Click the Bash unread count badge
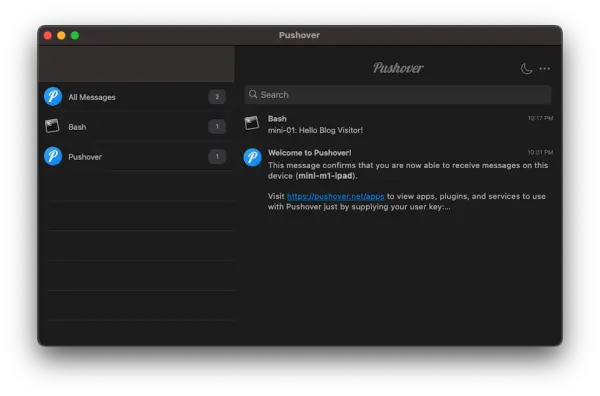 (217, 127)
